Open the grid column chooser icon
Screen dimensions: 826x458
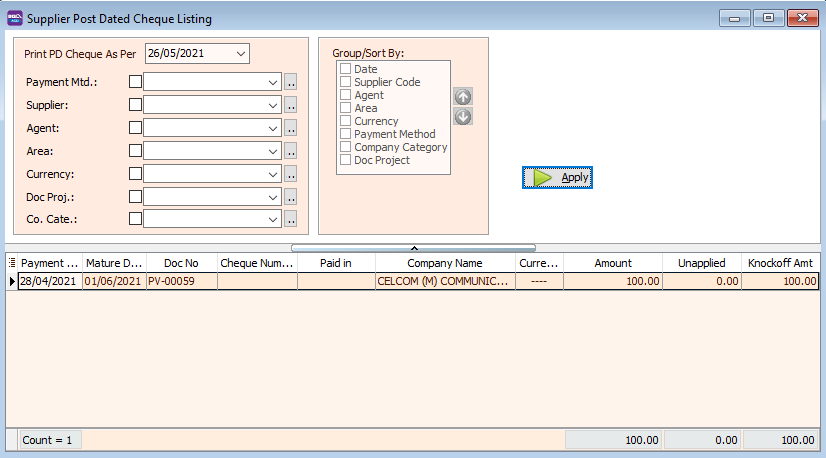point(12,263)
